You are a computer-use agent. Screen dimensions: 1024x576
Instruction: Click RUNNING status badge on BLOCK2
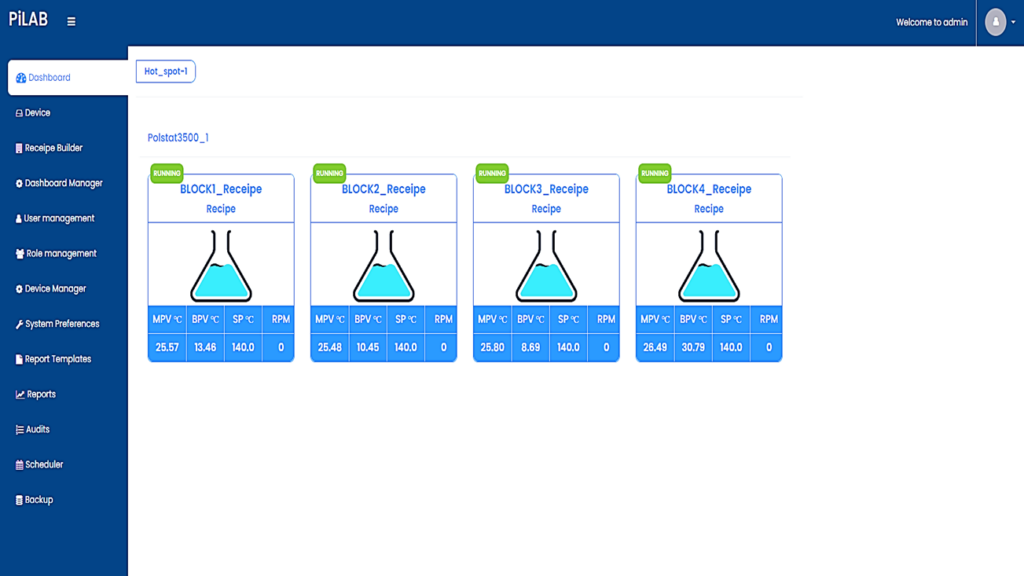(x=329, y=173)
